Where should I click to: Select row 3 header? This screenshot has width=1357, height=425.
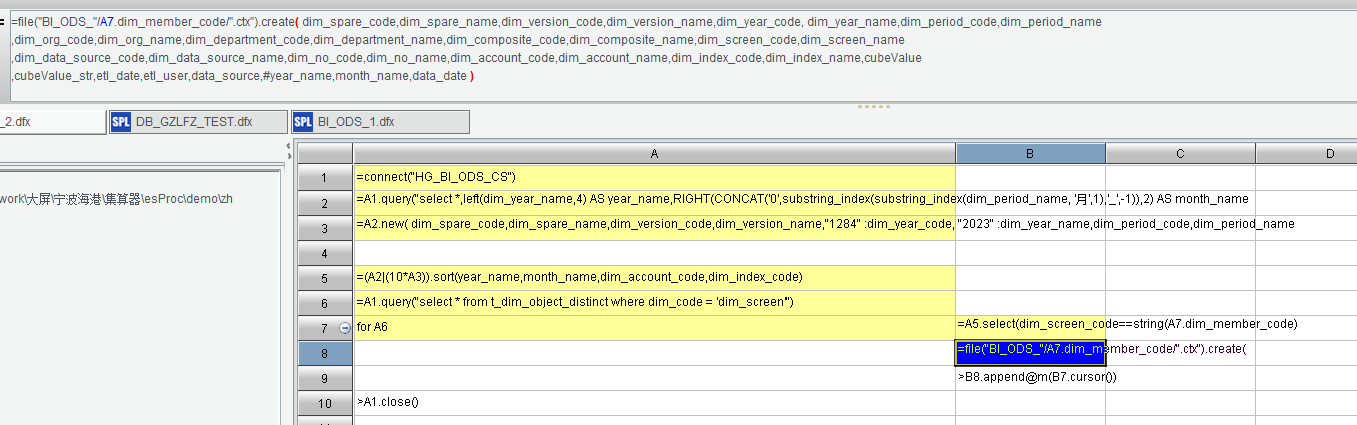coord(325,227)
